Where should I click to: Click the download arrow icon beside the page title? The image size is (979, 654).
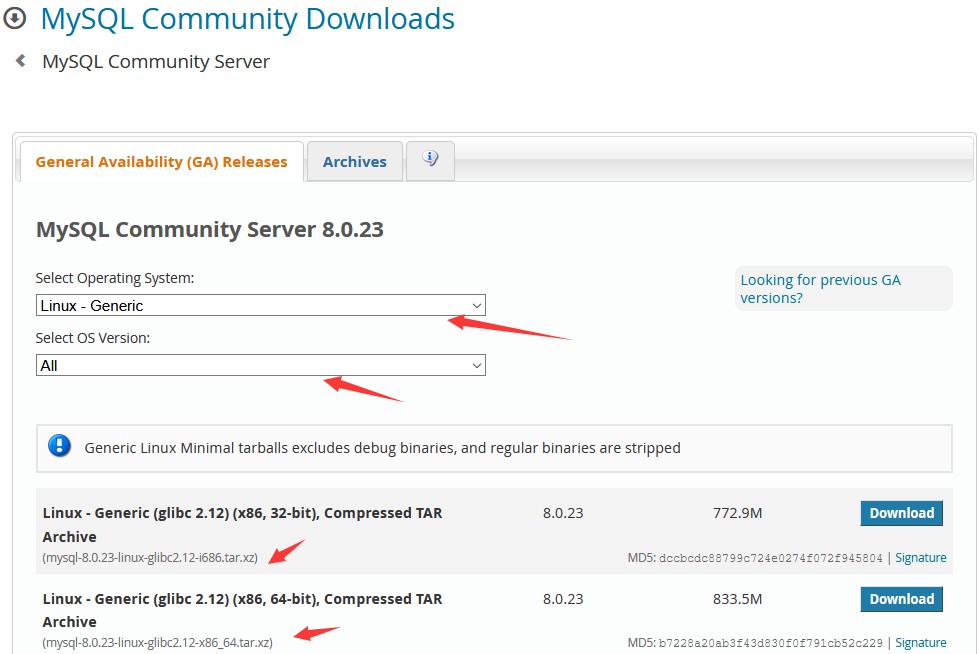(x=13, y=18)
